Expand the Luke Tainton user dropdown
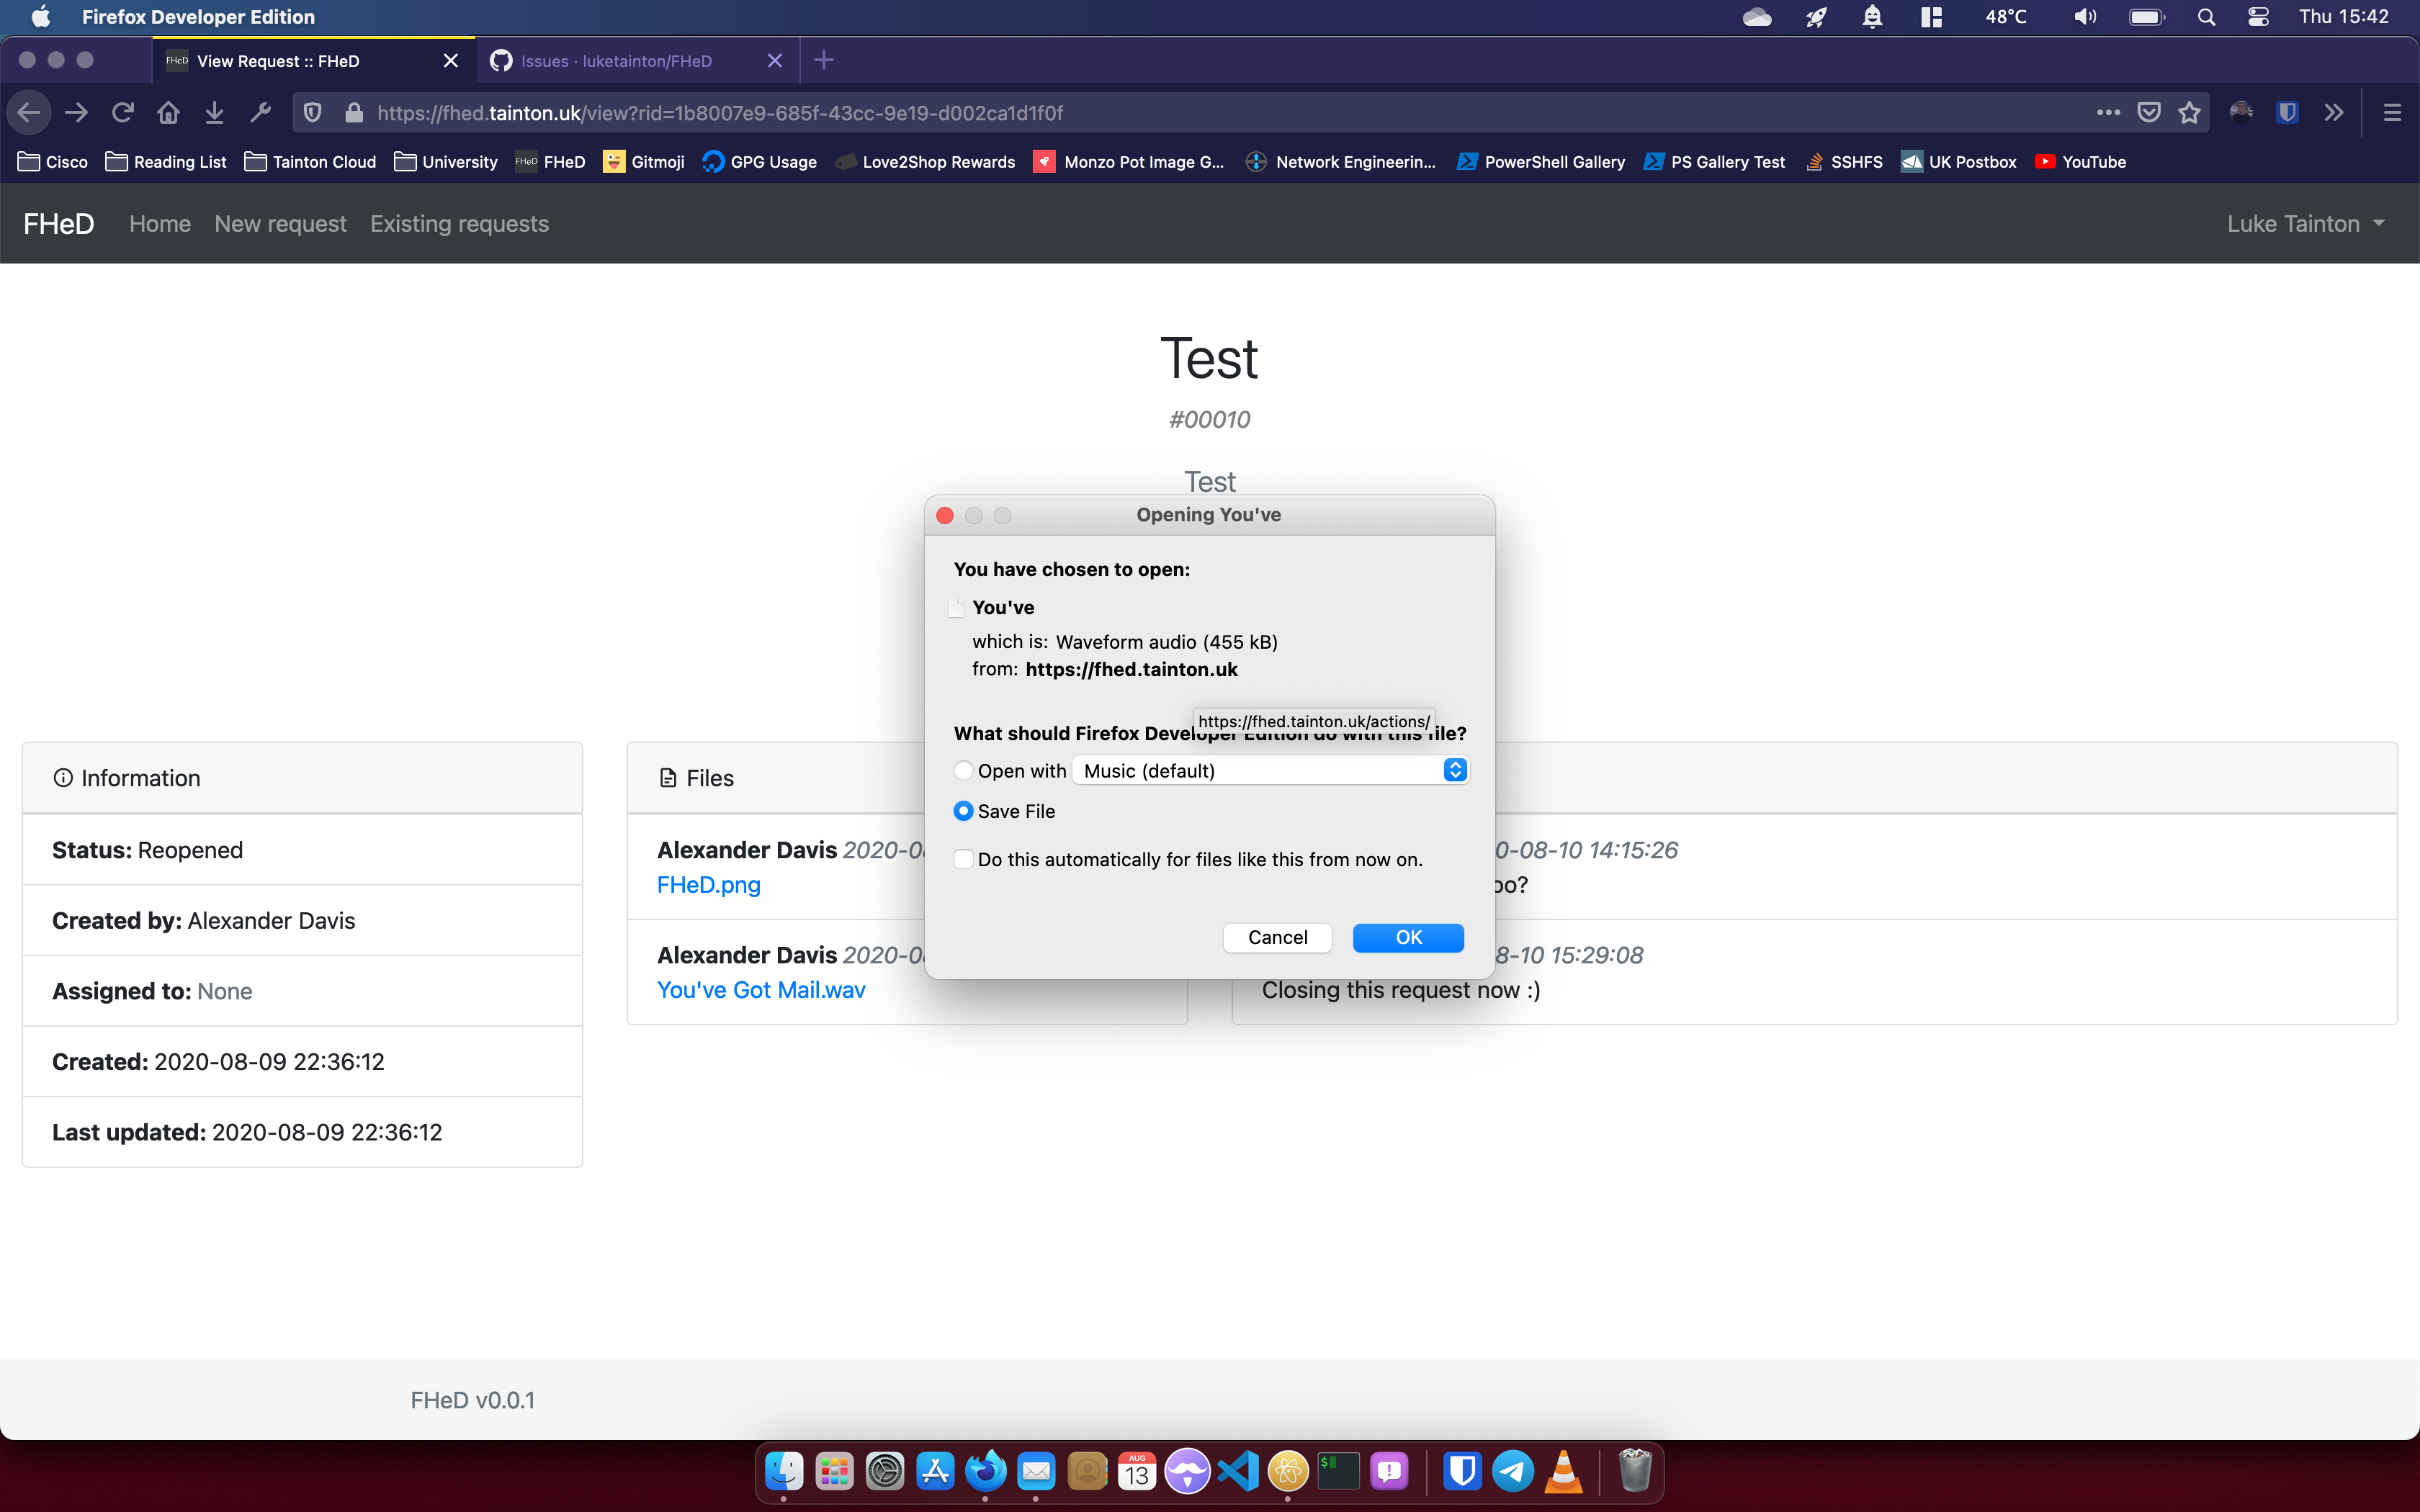The width and height of the screenshot is (2420, 1512). 2305,224
